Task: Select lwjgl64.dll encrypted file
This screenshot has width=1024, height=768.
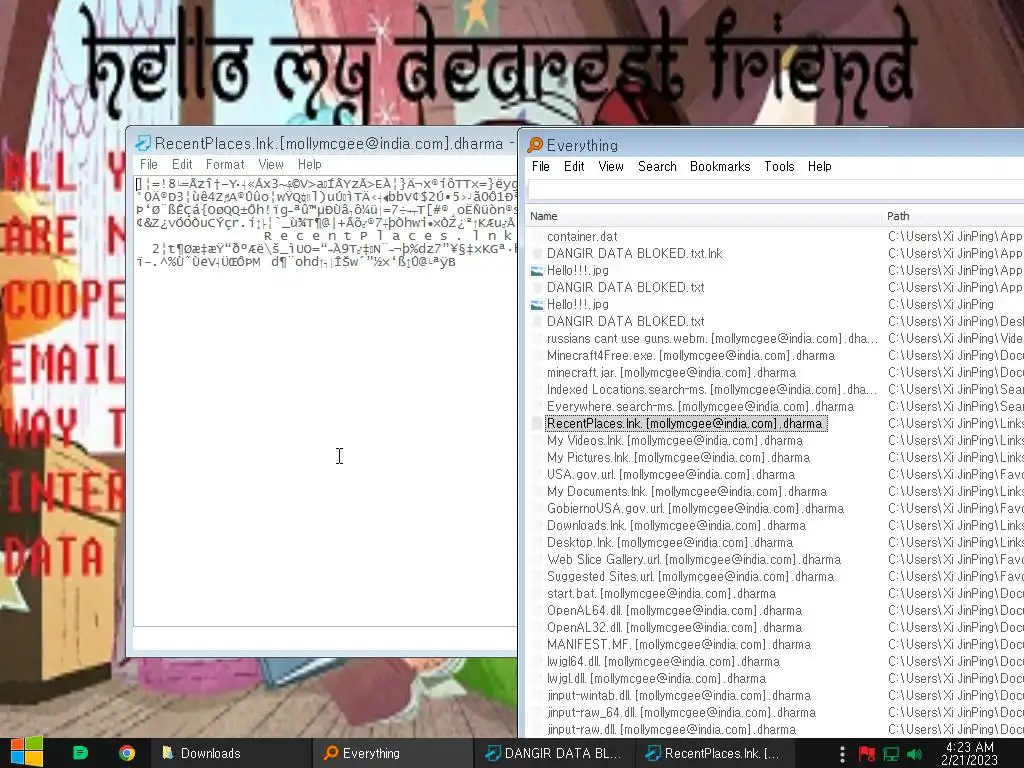Action: [663, 661]
